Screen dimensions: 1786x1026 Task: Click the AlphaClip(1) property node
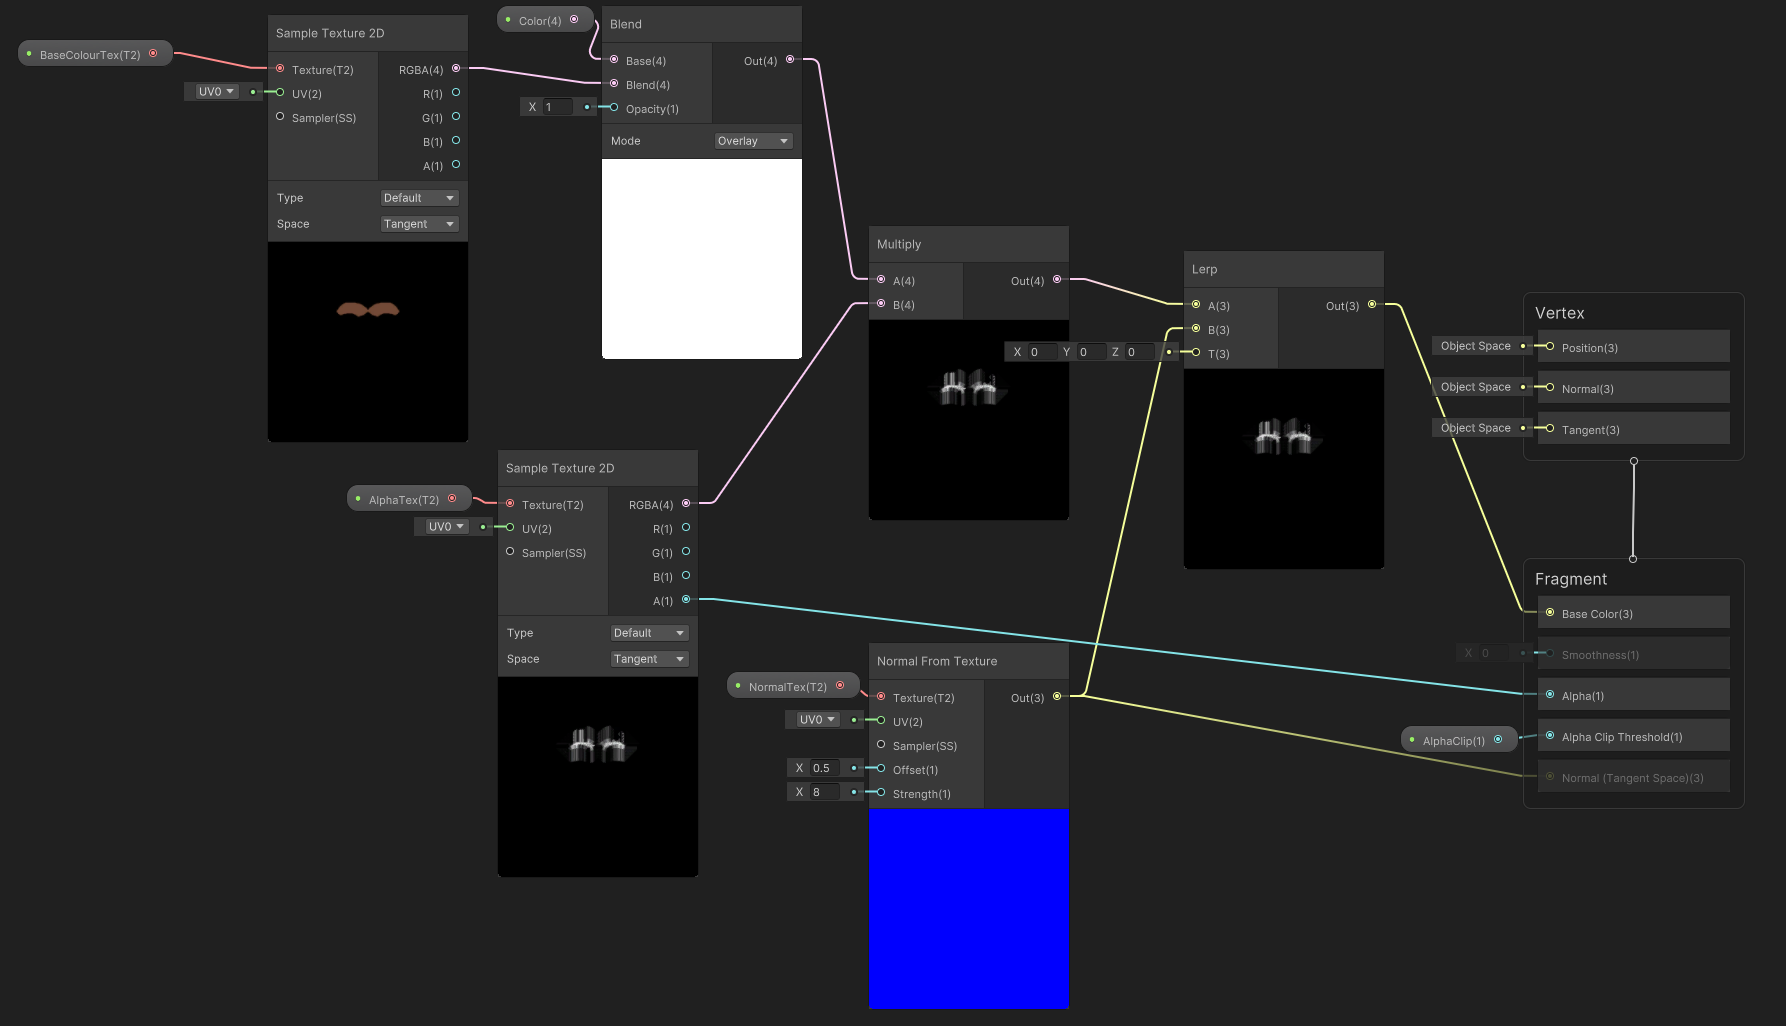coord(1459,740)
